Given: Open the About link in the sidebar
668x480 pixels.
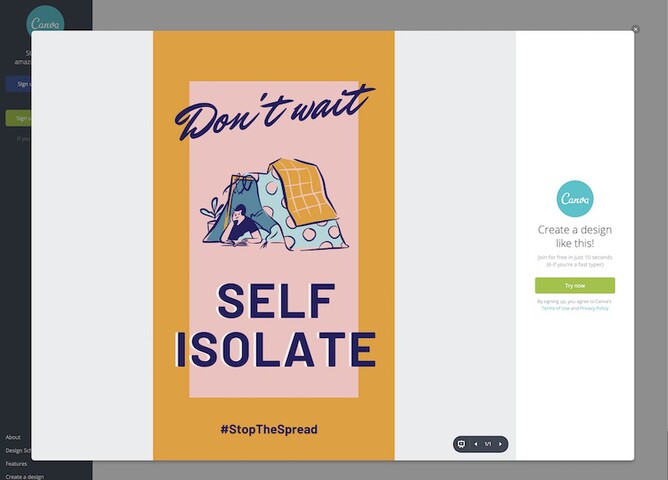Looking at the screenshot, I should 13,437.
